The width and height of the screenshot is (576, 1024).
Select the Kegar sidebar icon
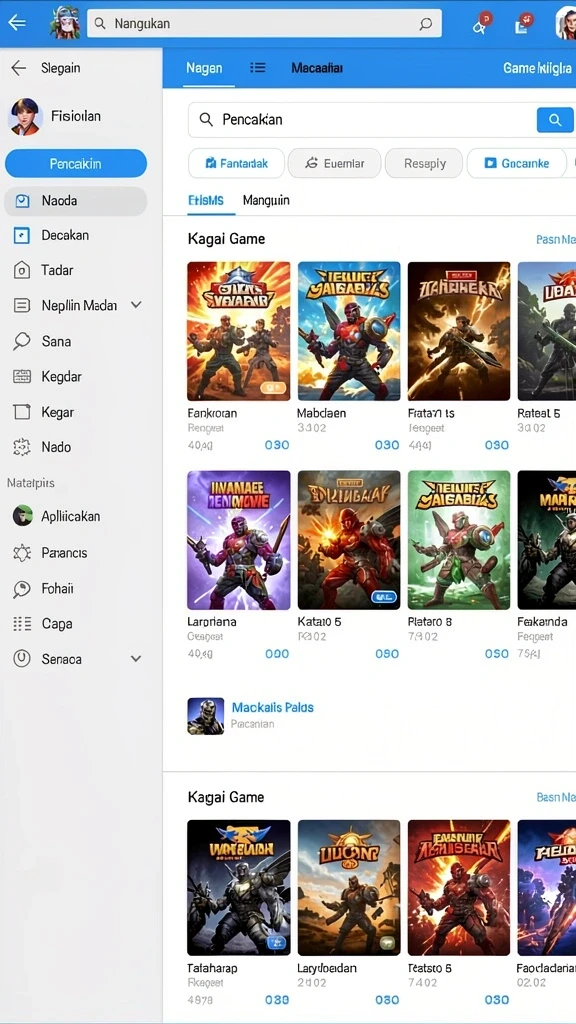(x=22, y=412)
